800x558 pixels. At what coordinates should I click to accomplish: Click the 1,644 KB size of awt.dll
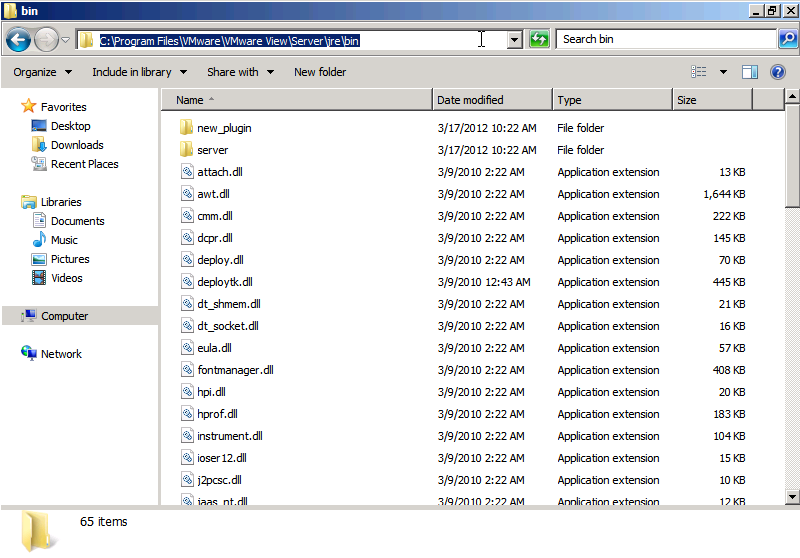pyautogui.click(x=724, y=194)
